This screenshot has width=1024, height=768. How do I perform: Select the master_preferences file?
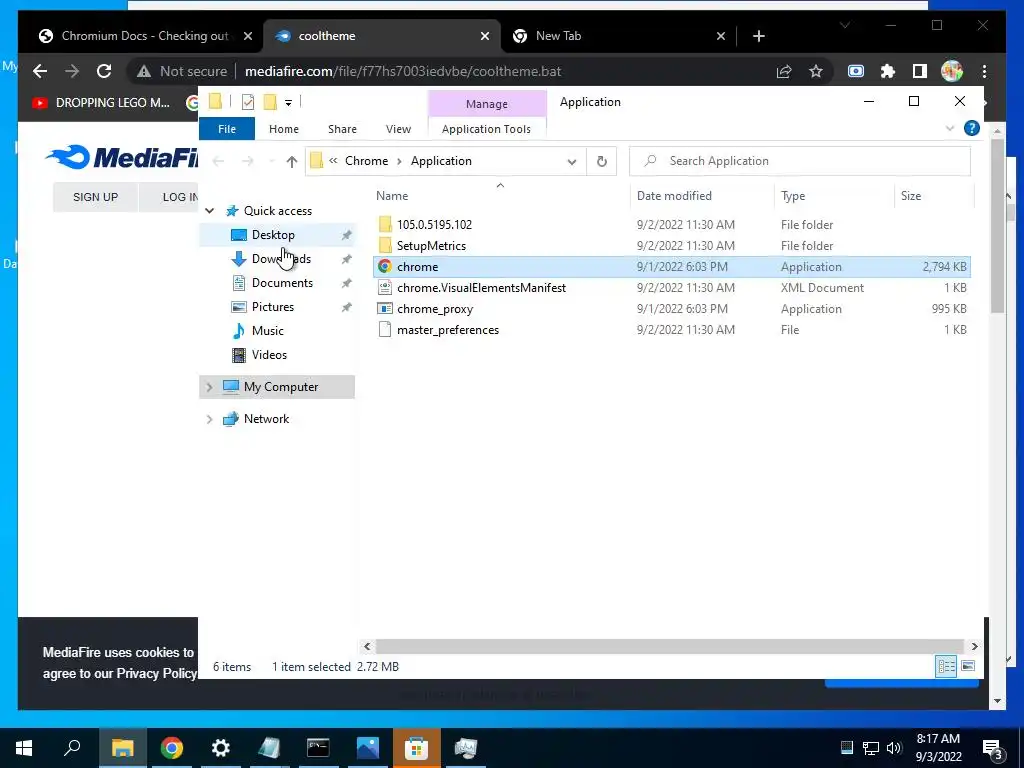click(671, 330)
